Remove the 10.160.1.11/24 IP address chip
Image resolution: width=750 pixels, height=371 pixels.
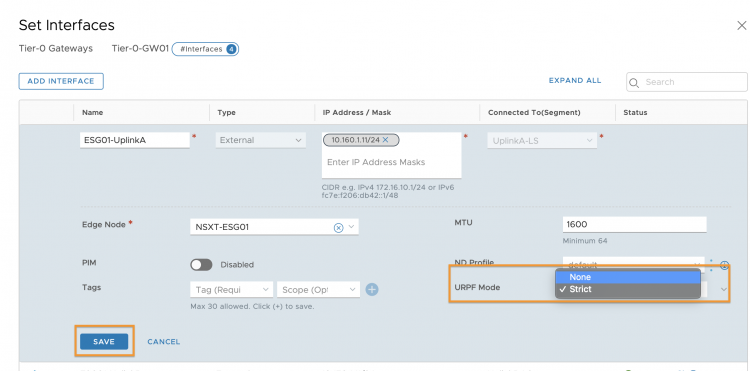pyautogui.click(x=385, y=140)
